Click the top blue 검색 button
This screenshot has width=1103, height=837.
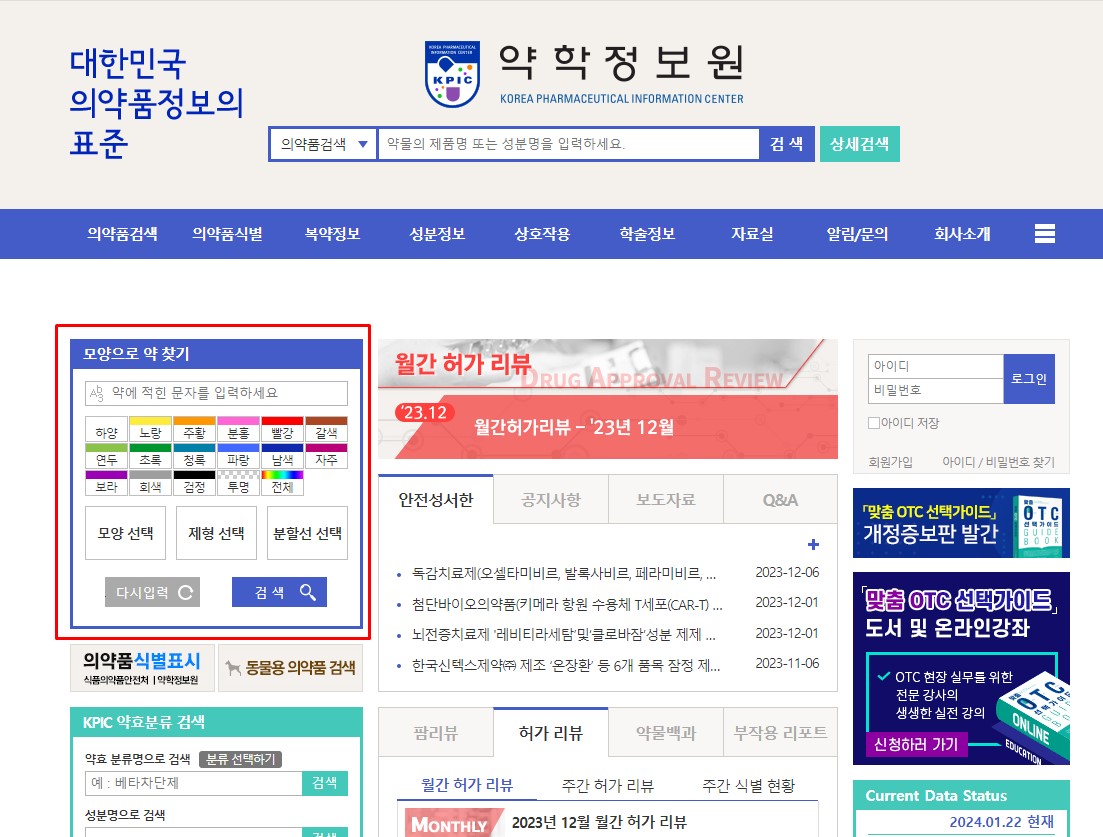[786, 144]
